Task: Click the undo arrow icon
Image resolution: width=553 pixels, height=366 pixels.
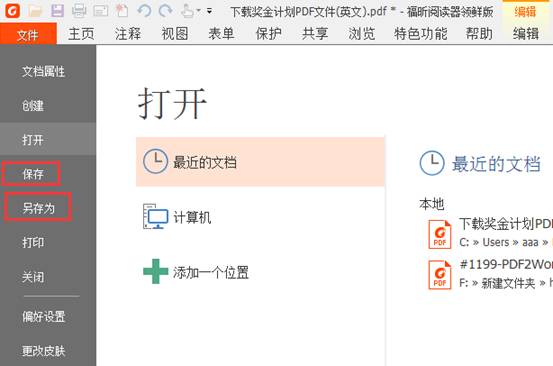Action: pyautogui.click(x=144, y=11)
